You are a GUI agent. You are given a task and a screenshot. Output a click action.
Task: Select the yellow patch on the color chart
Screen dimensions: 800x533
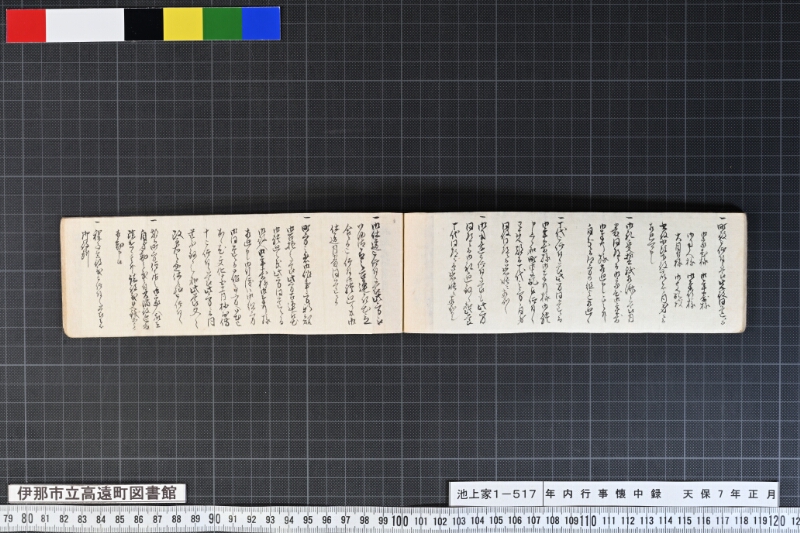coord(183,24)
